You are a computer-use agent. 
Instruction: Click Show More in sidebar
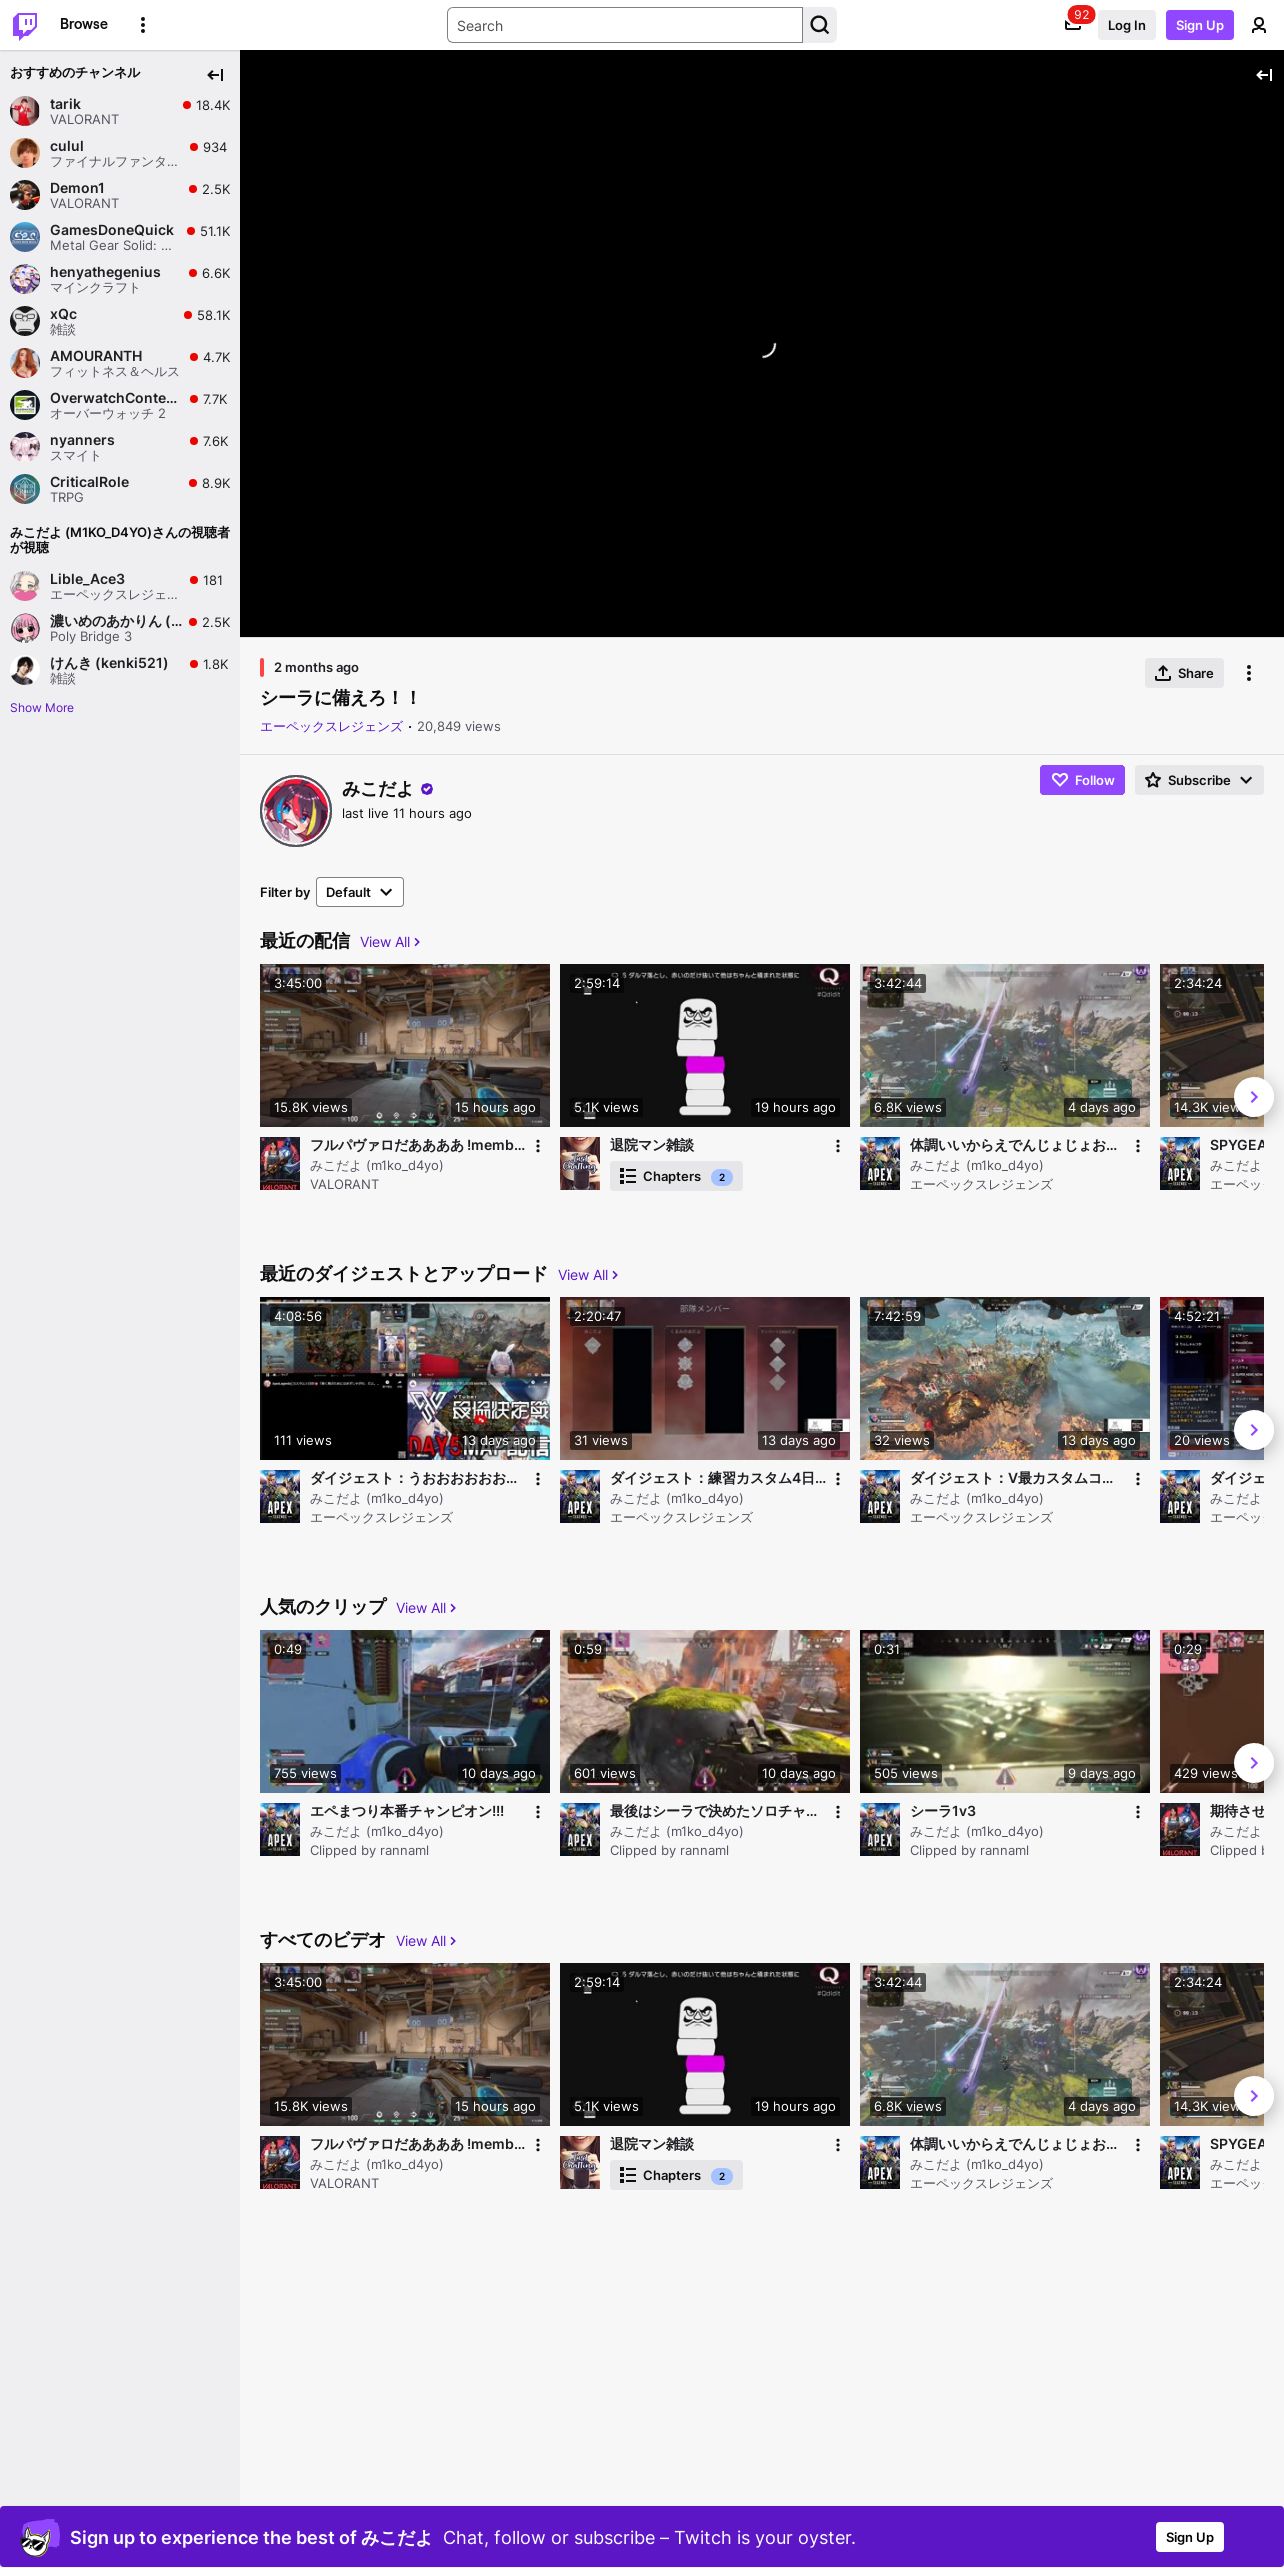pyautogui.click(x=42, y=708)
